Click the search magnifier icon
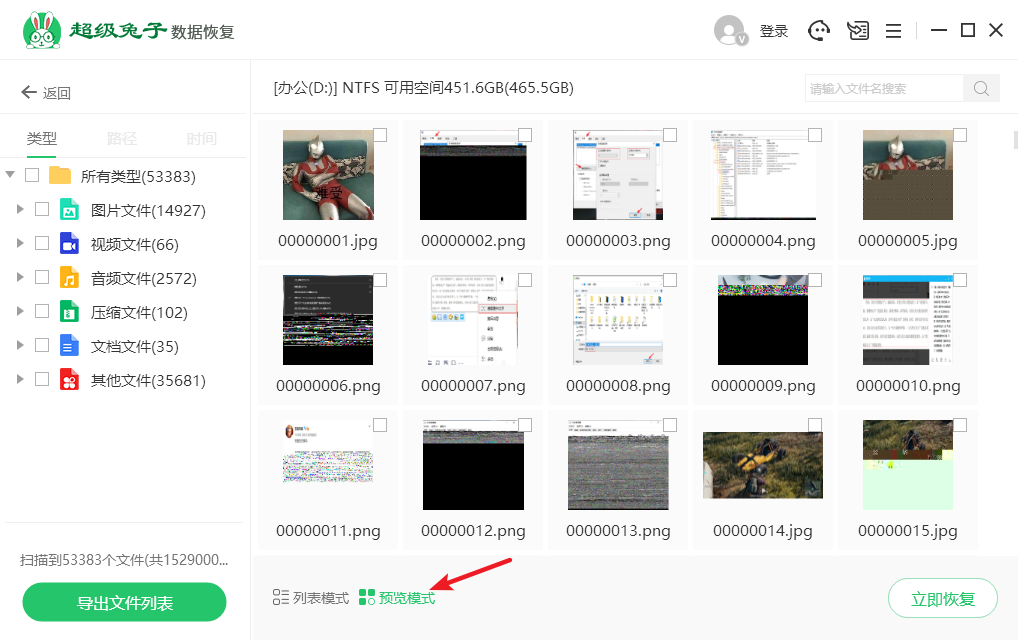The width and height of the screenshot is (1020, 640). click(x=981, y=88)
